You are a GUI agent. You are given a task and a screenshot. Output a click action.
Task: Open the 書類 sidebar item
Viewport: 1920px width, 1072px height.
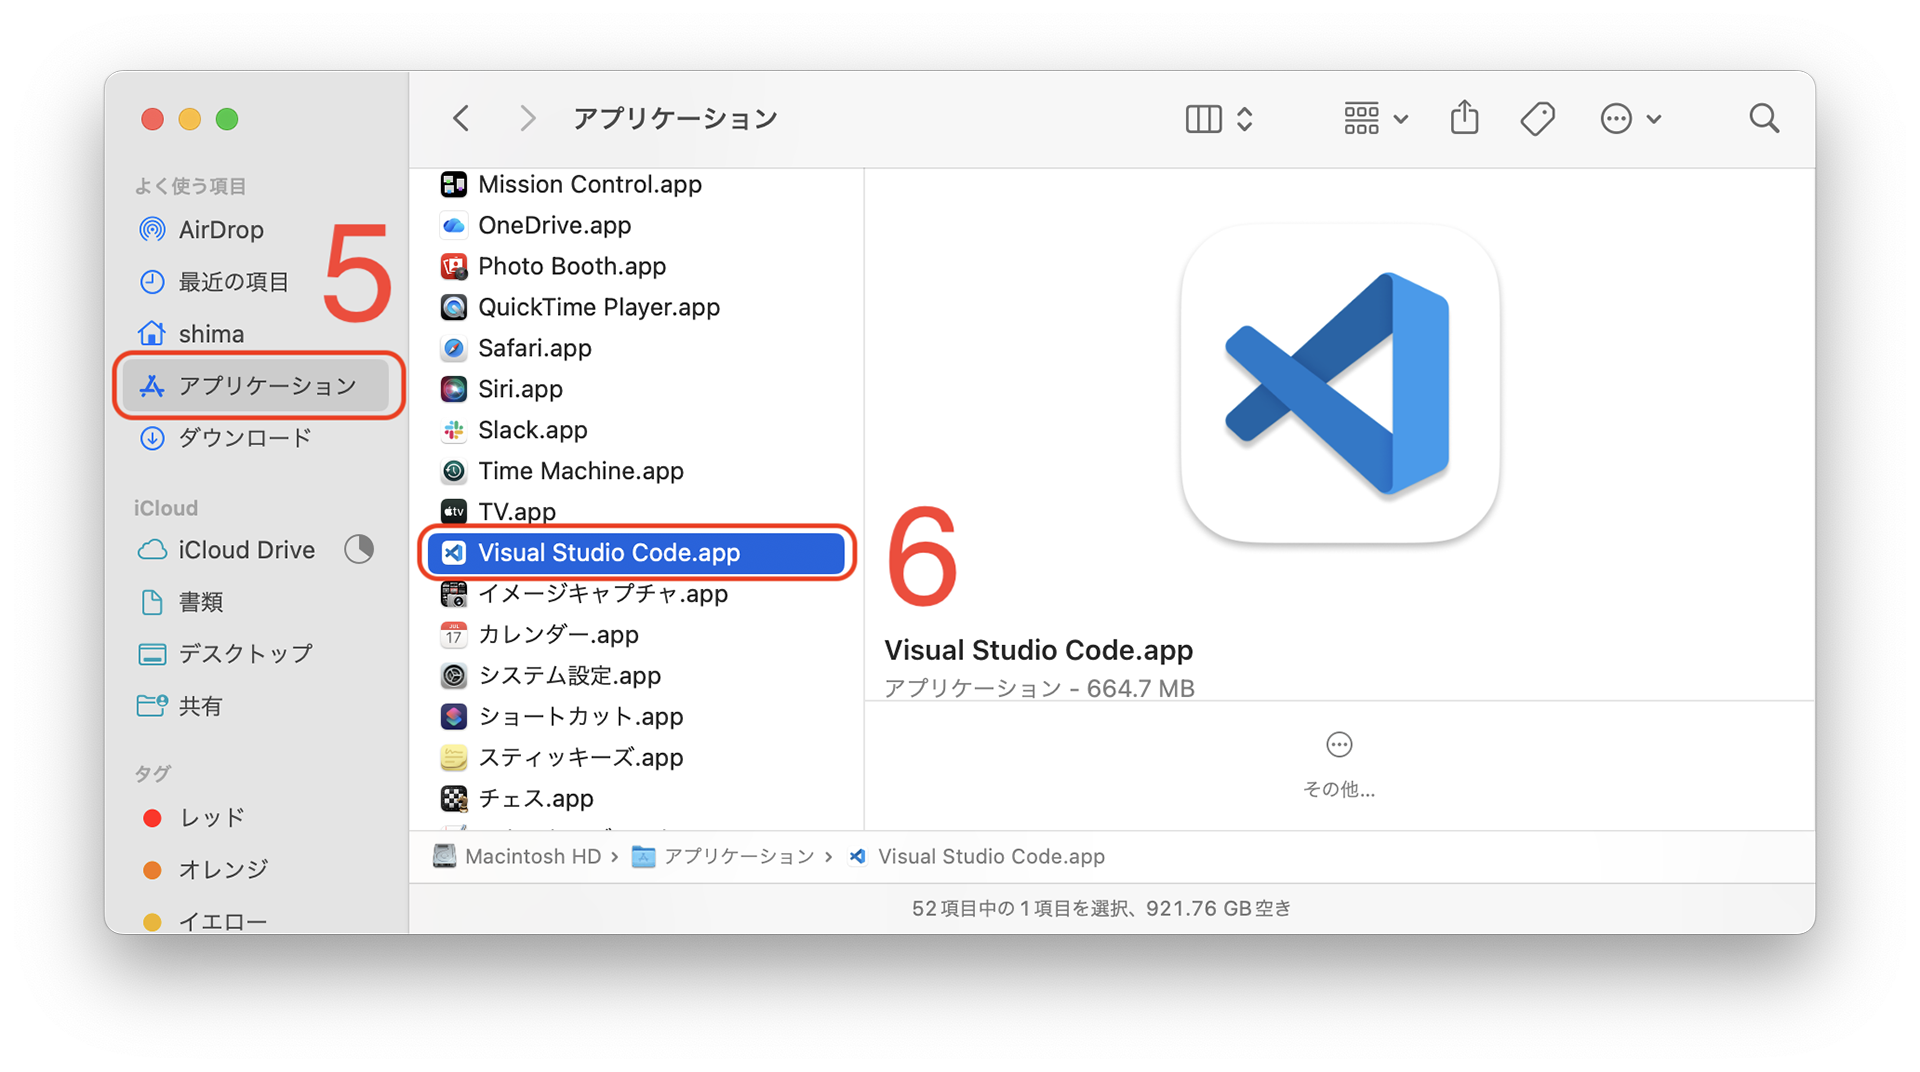pyautogui.click(x=200, y=601)
